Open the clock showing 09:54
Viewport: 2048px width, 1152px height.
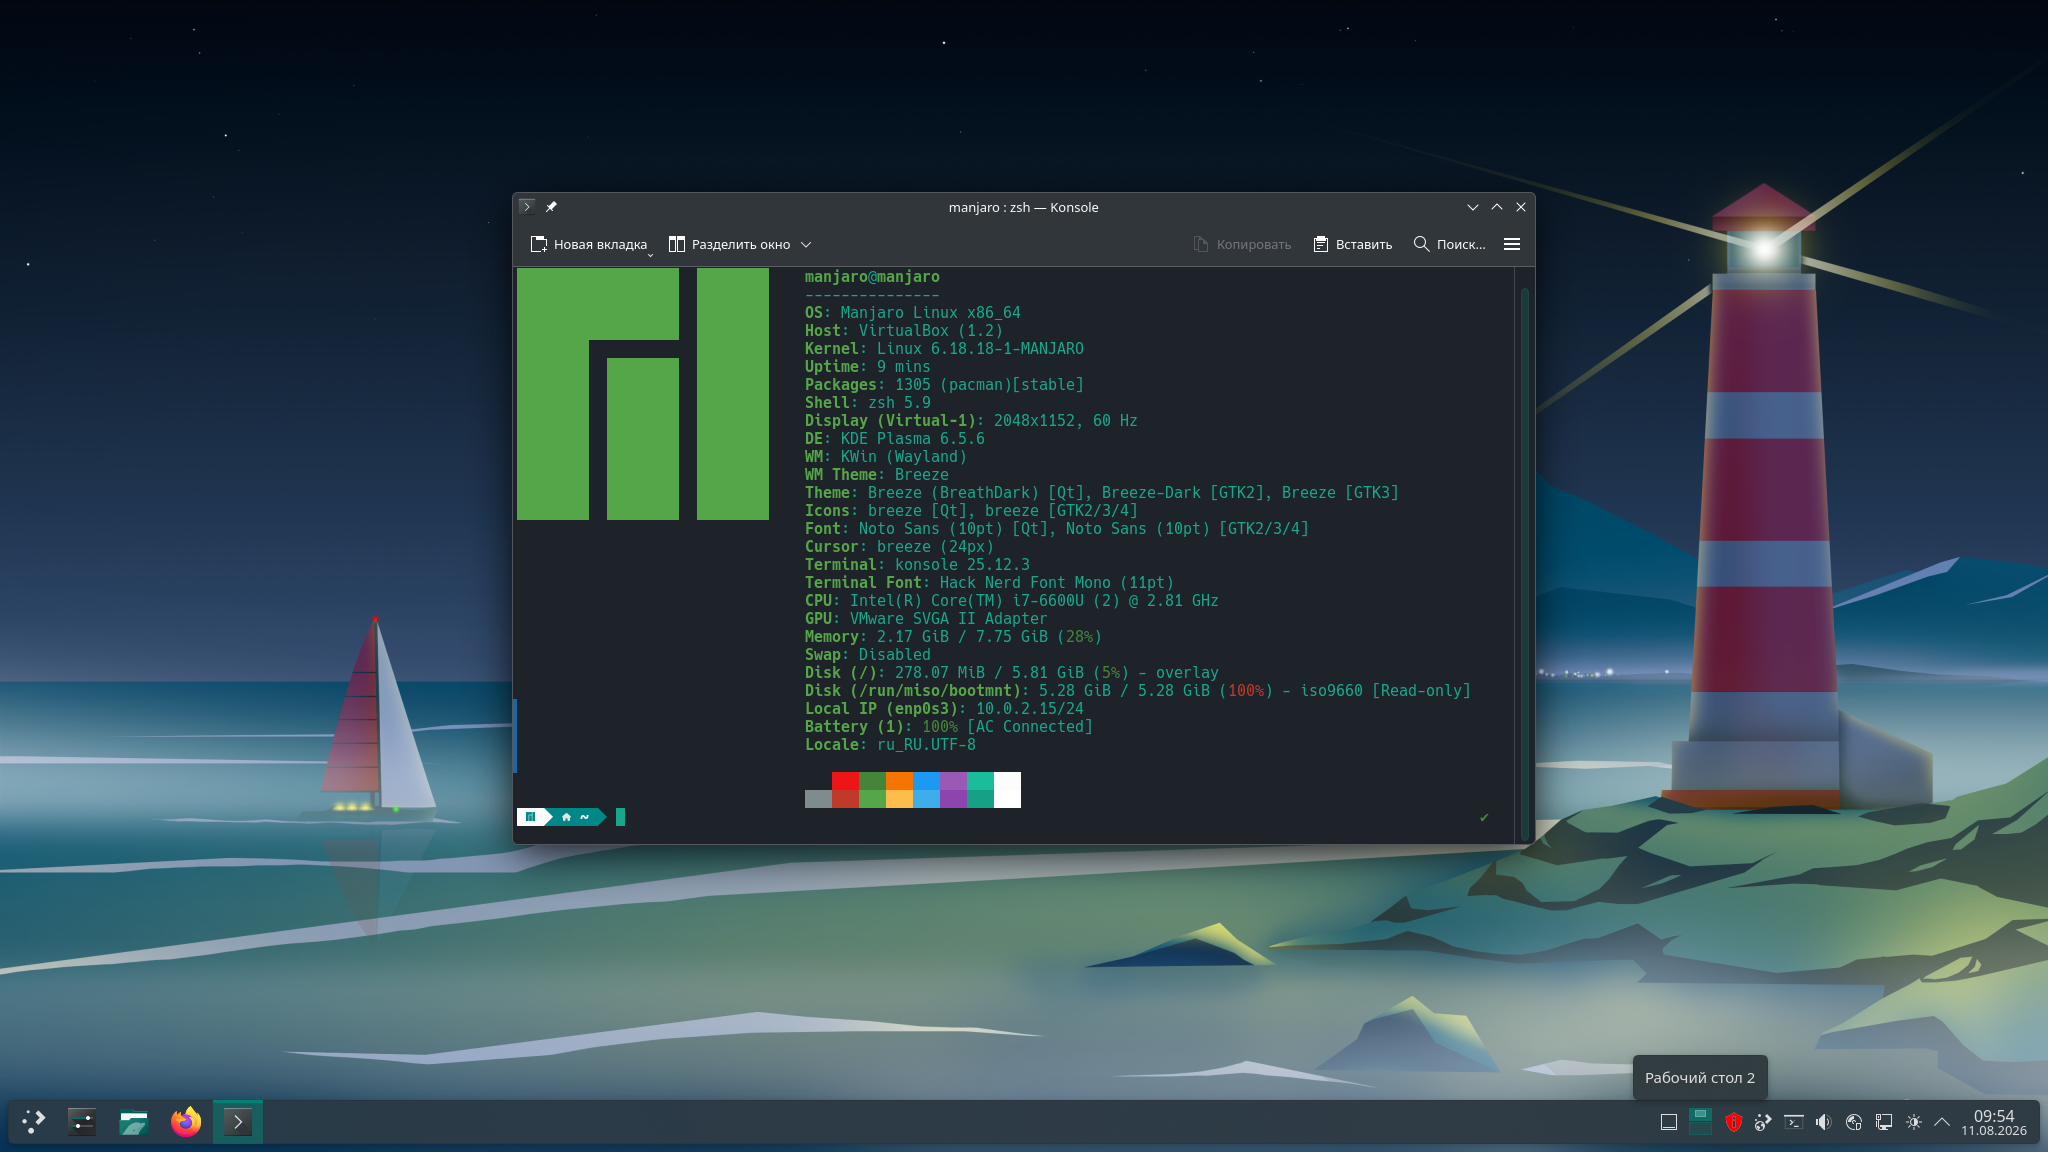1994,1122
